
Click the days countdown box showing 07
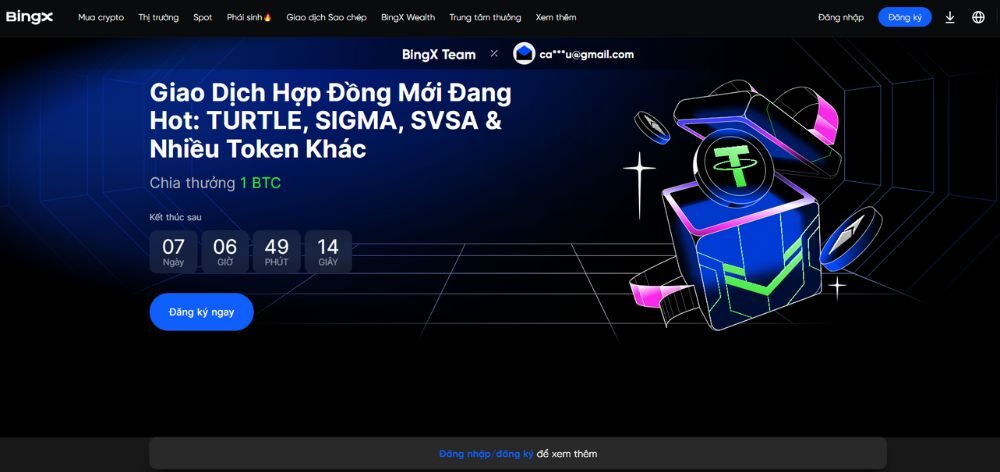pyautogui.click(x=173, y=251)
